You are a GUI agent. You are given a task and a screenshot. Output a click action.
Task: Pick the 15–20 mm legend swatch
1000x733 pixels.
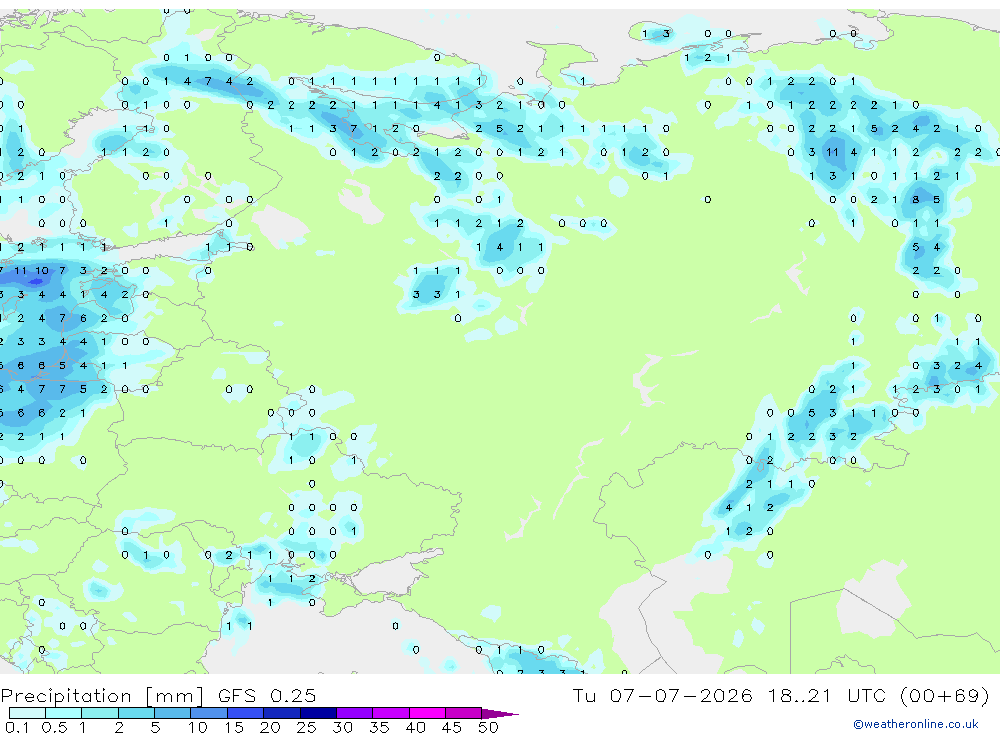pyautogui.click(x=246, y=713)
